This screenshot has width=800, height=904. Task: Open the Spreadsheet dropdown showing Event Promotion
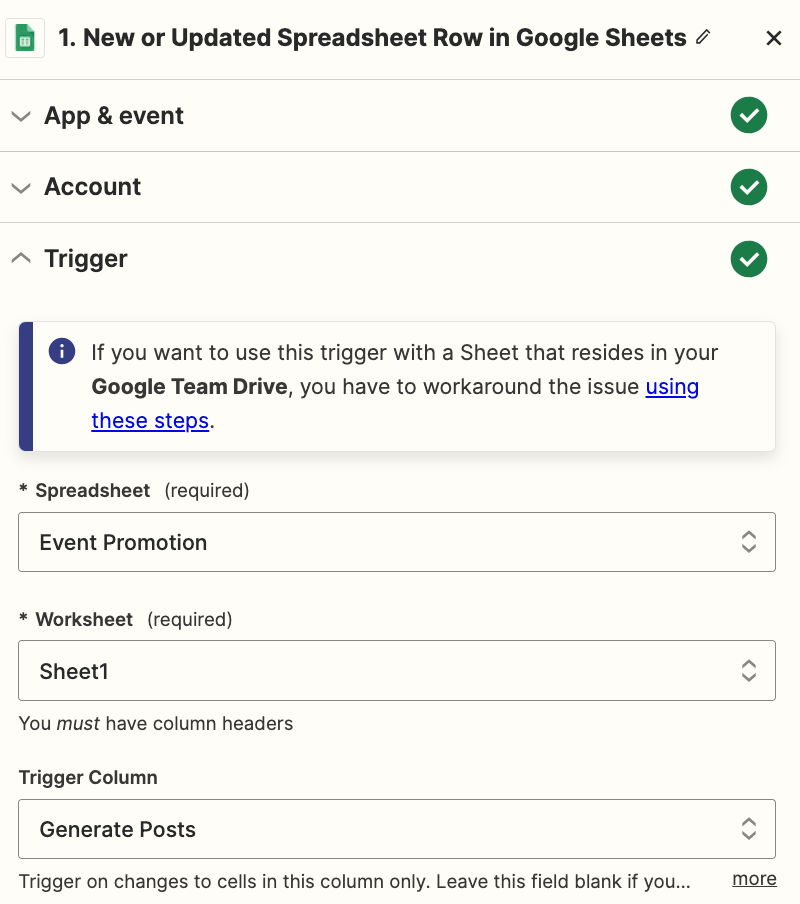pos(396,542)
